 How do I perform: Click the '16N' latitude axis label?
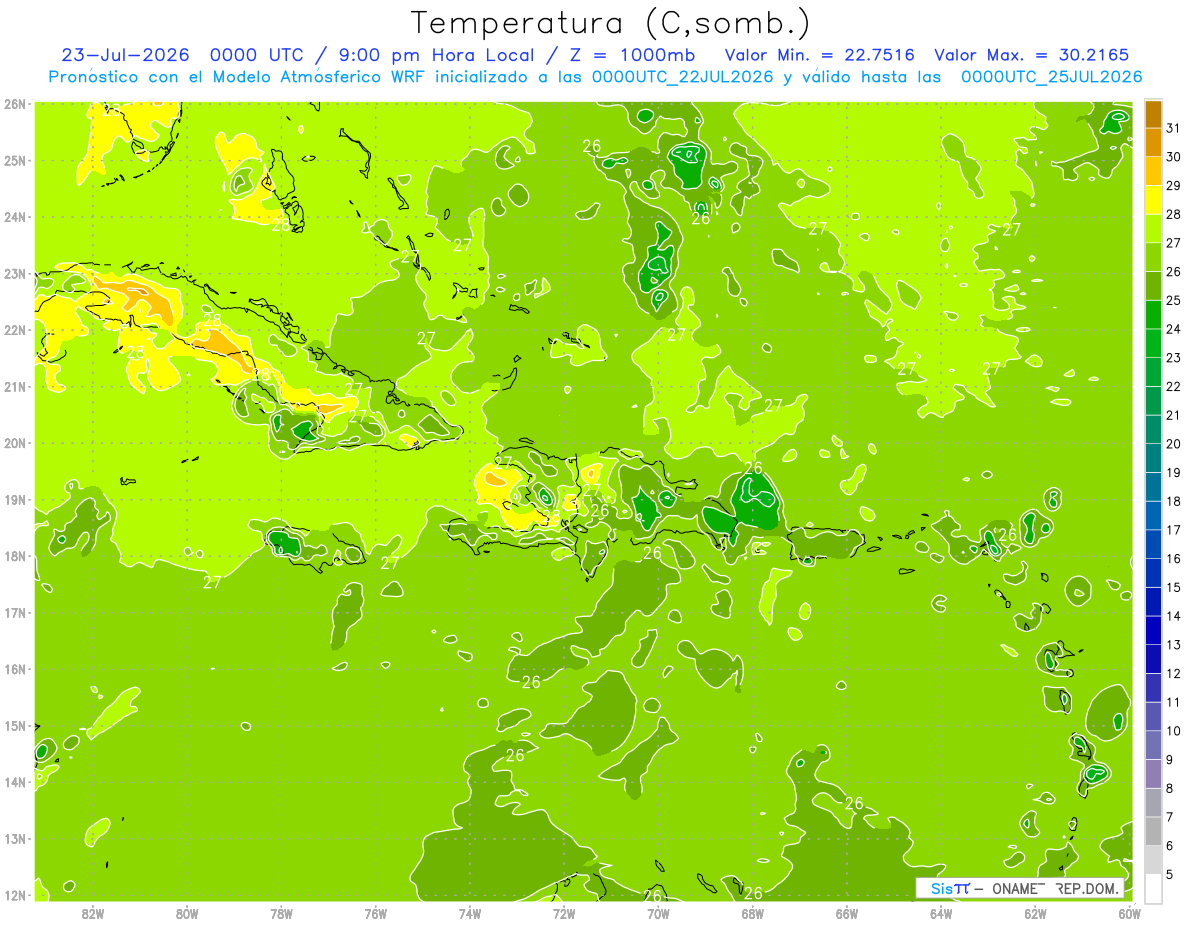tap(15, 669)
